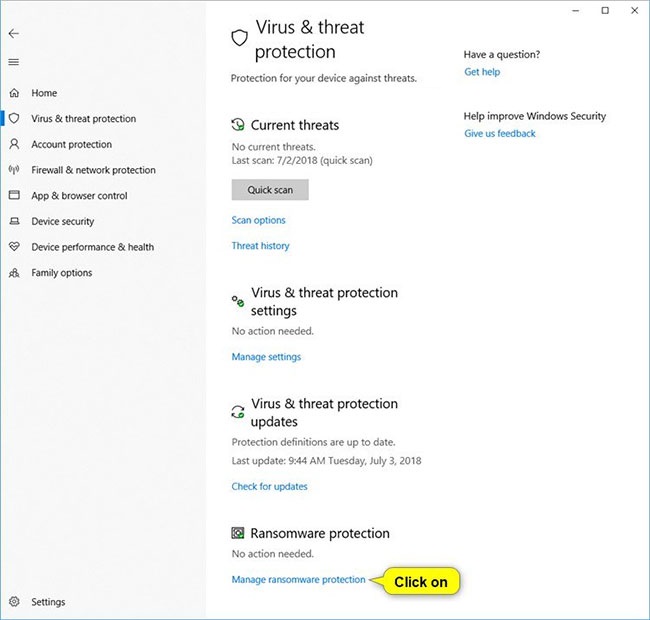Select the Virus & threat protection shield icon

[14, 119]
